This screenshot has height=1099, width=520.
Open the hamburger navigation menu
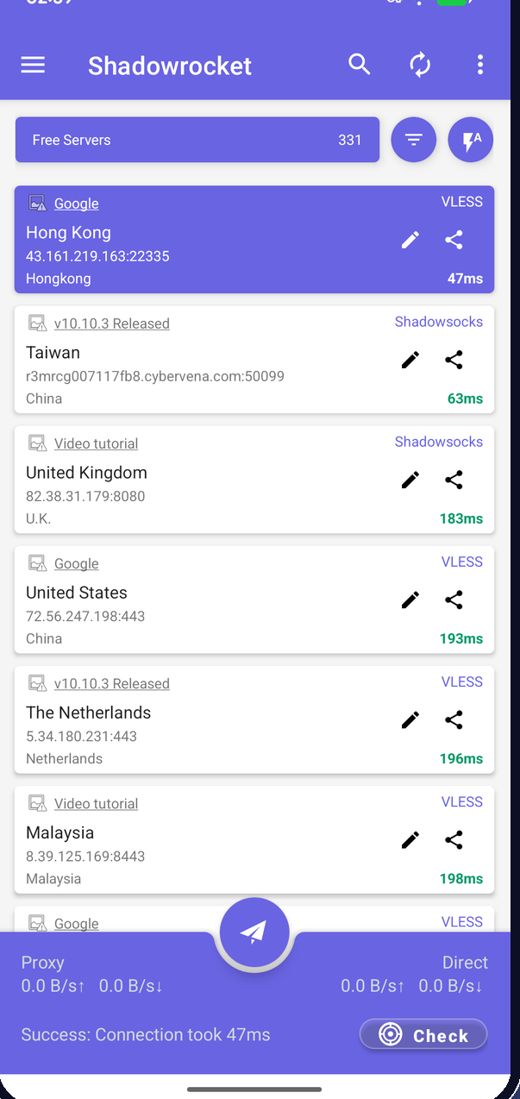click(33, 65)
